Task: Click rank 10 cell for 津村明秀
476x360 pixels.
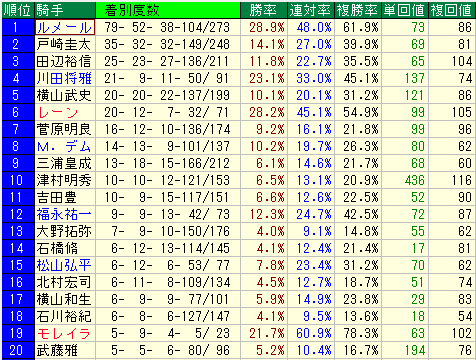Action: point(18,180)
